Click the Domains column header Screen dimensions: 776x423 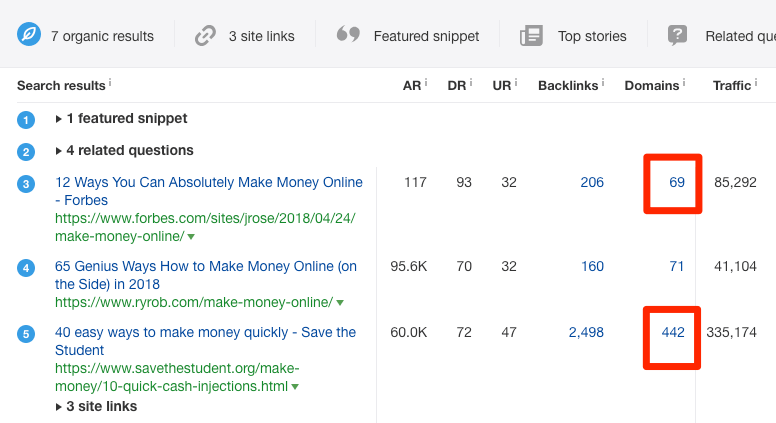tap(652, 86)
